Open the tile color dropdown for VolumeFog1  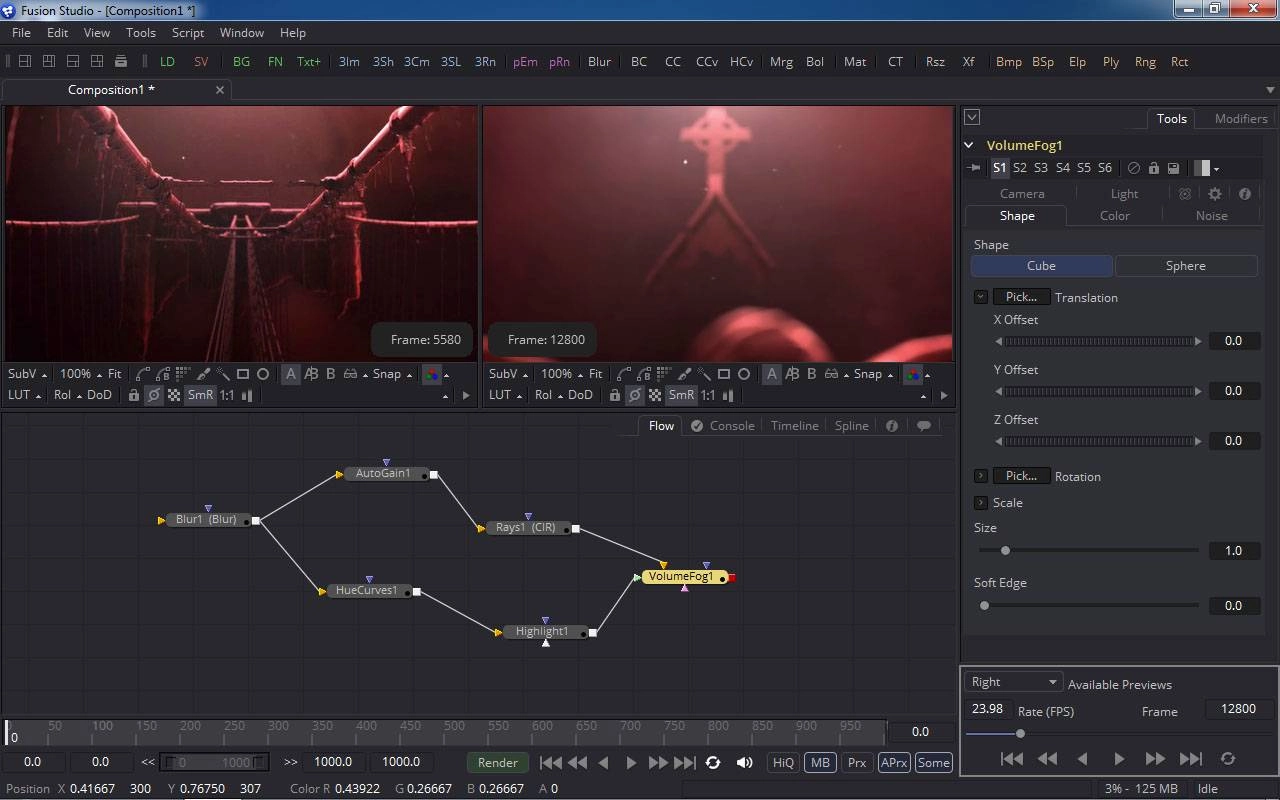coord(1207,168)
